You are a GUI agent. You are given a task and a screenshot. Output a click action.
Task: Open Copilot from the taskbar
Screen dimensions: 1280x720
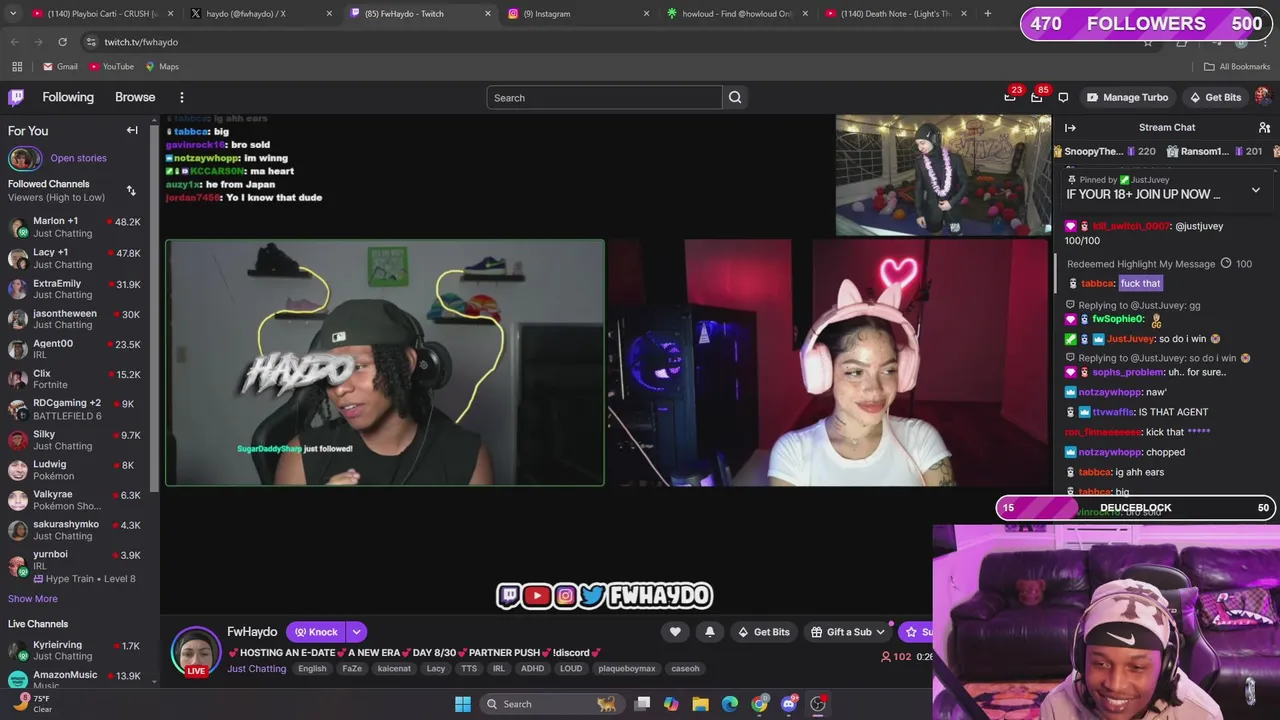(x=671, y=704)
